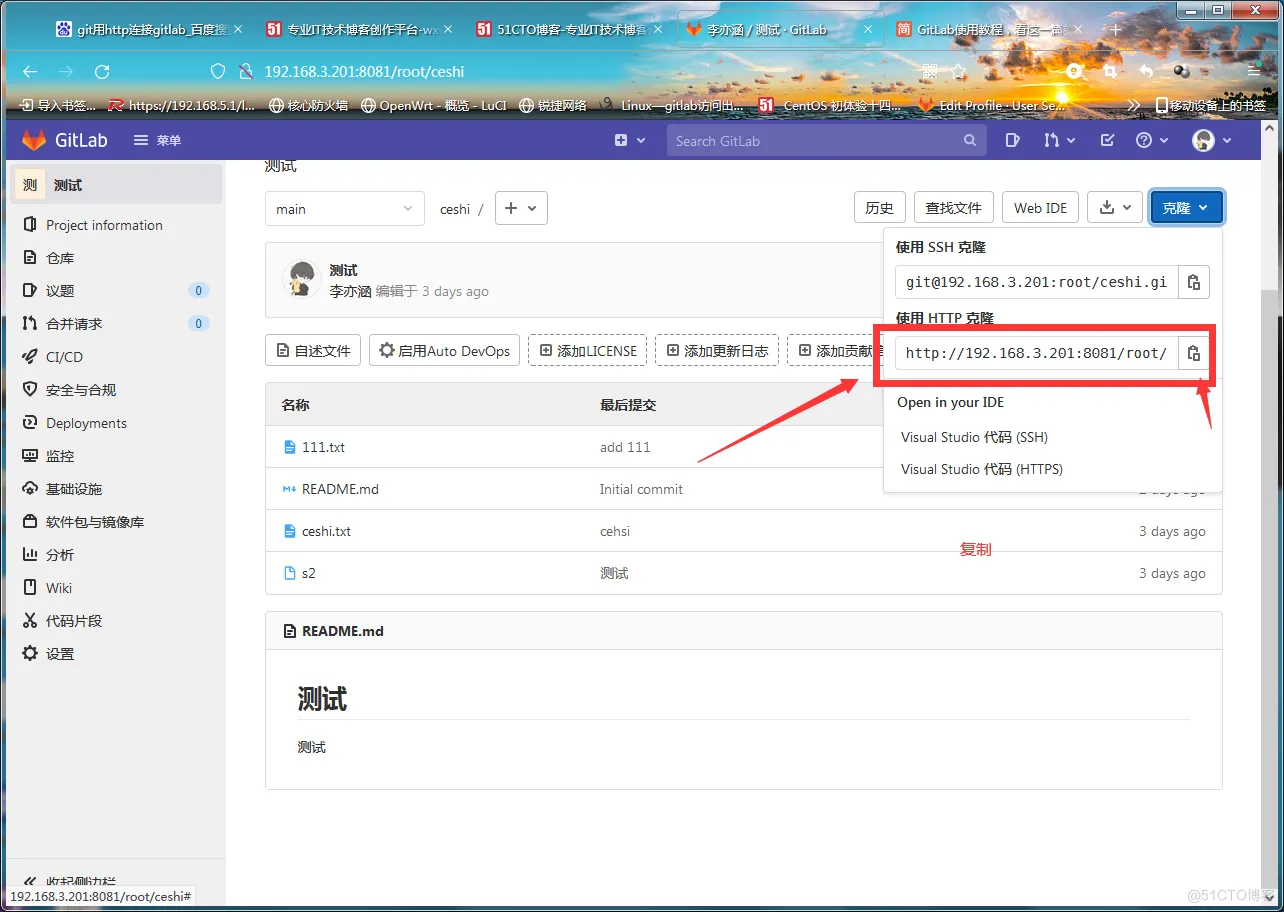1284x912 pixels.
Task: Click the README.md panel header link
Action: click(343, 631)
